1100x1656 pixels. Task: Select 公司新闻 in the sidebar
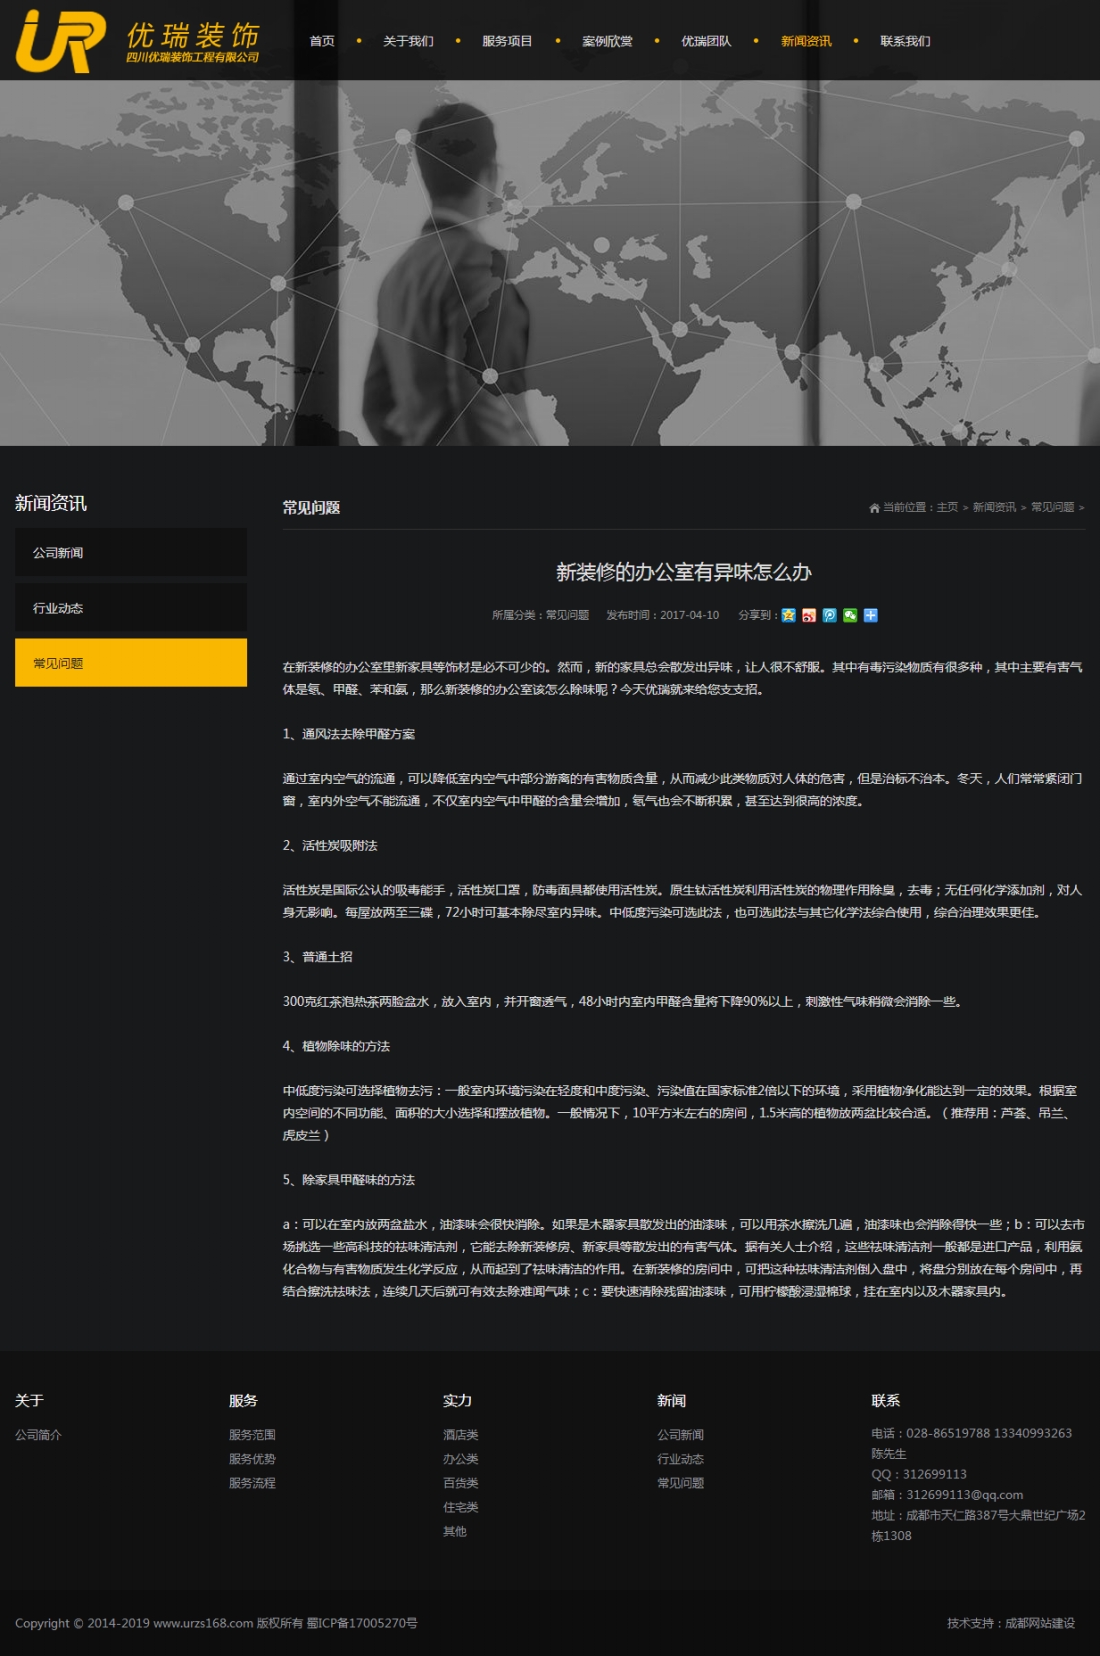click(x=131, y=552)
